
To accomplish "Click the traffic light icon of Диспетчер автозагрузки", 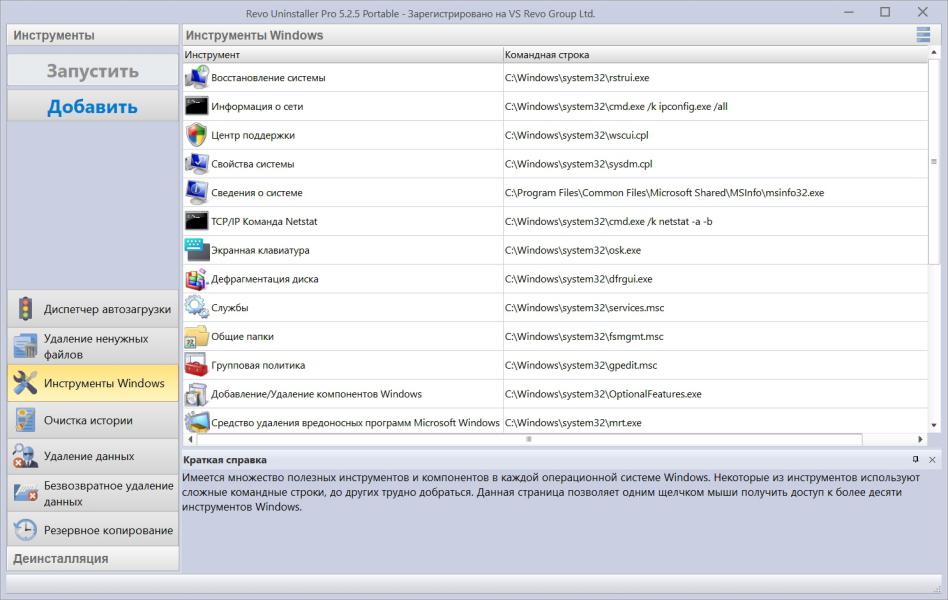I will 25,308.
